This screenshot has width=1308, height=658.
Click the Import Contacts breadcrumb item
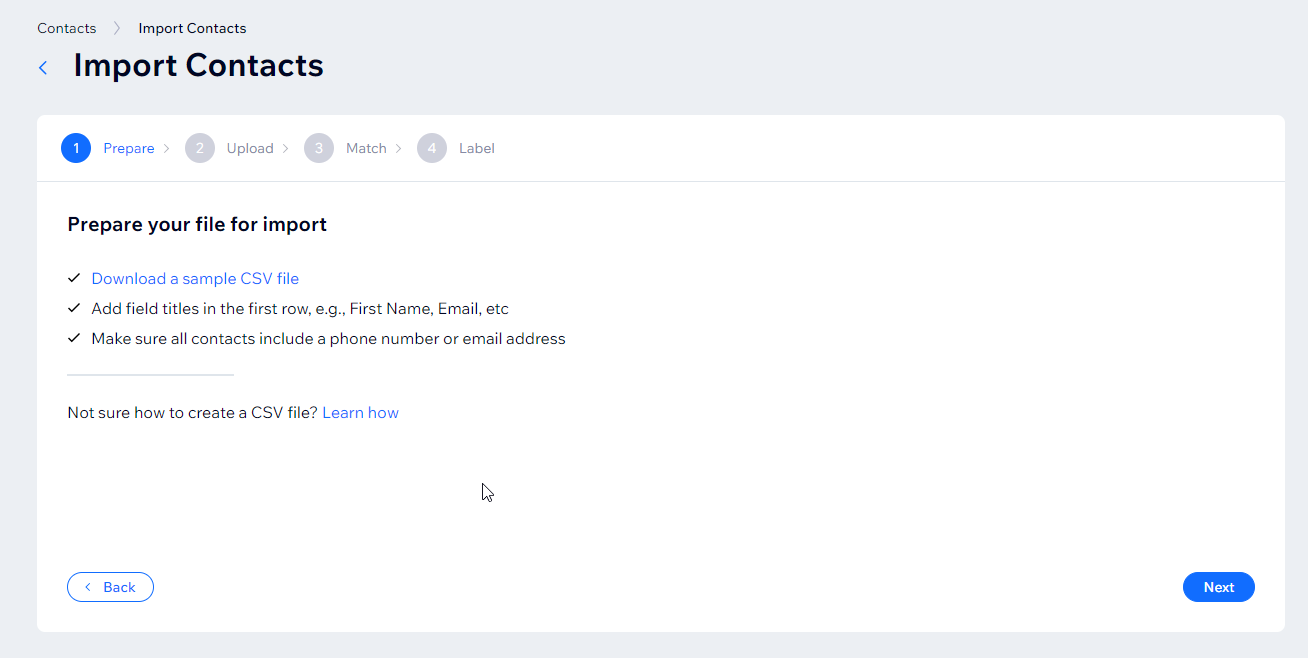(x=192, y=28)
